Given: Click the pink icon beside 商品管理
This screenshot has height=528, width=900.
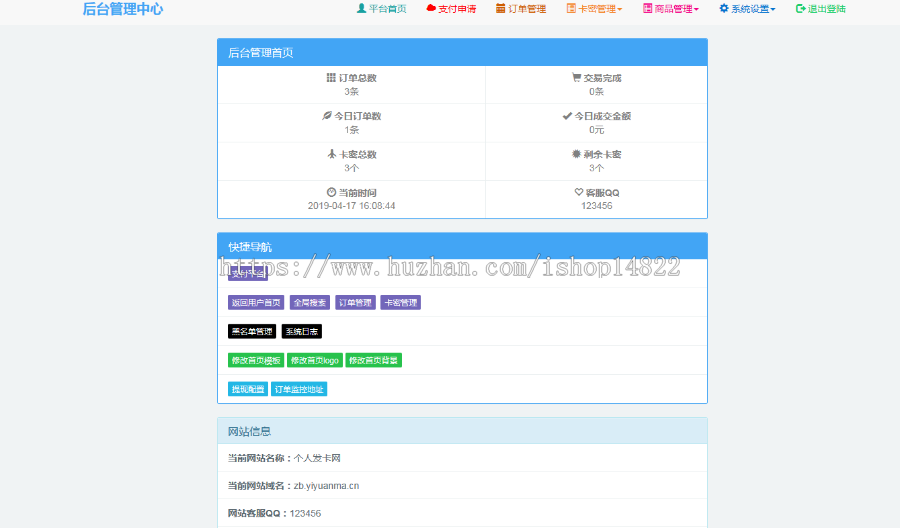Looking at the screenshot, I should [x=647, y=8].
